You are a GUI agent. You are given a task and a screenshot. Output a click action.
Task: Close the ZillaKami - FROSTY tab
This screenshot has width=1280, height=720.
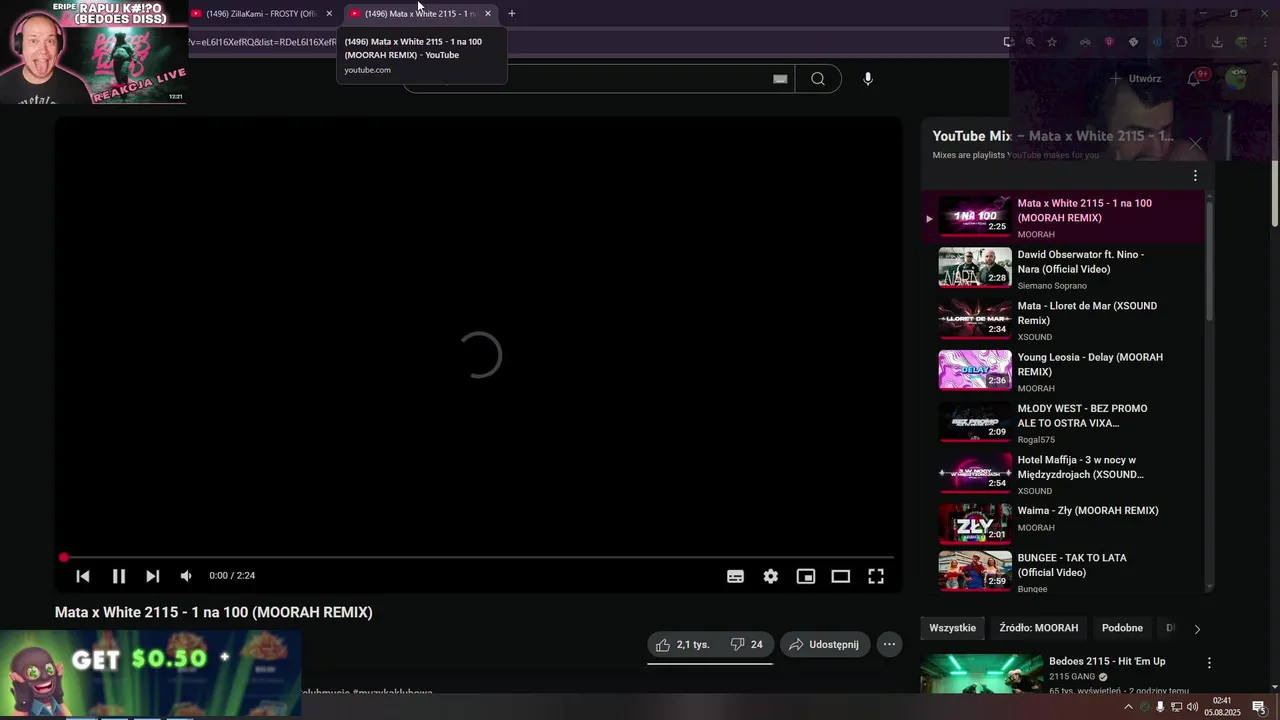(329, 14)
